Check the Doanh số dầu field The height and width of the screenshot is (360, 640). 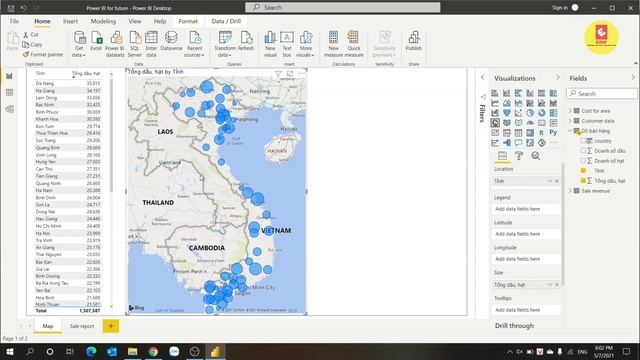583,151
